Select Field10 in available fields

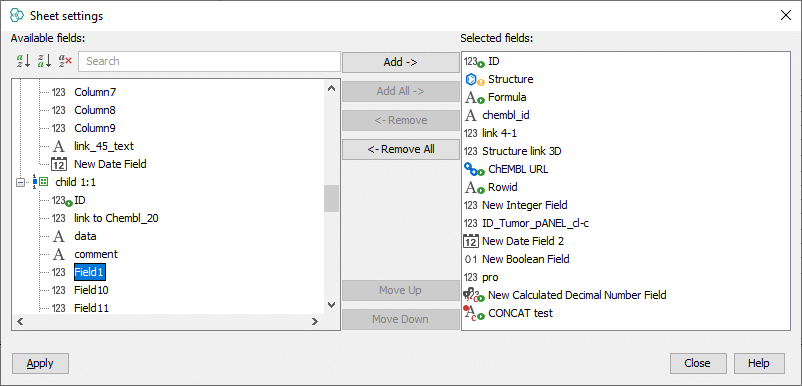coord(91,290)
